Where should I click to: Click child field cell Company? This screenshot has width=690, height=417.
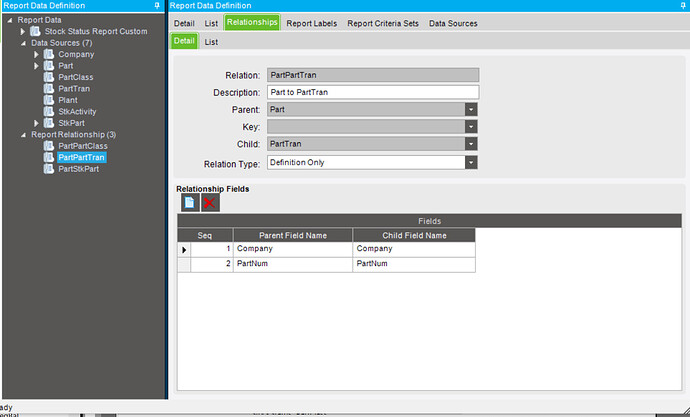pos(414,249)
